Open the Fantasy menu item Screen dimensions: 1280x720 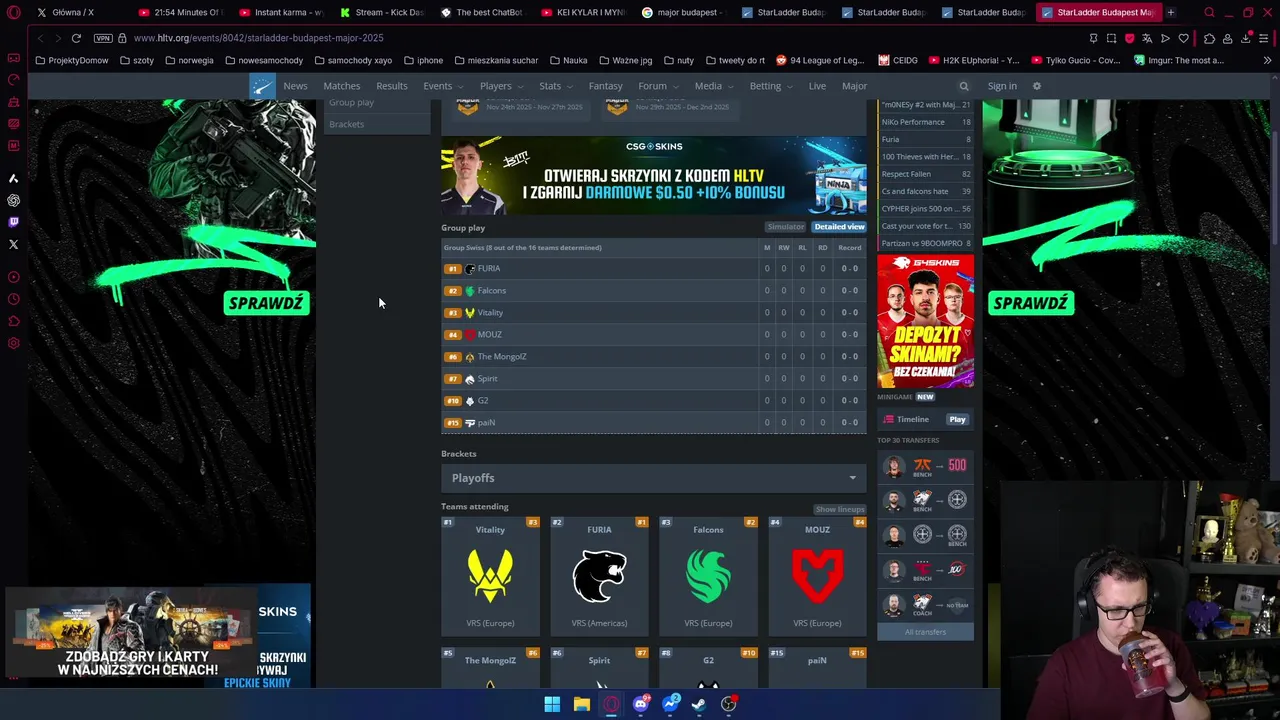tap(605, 86)
